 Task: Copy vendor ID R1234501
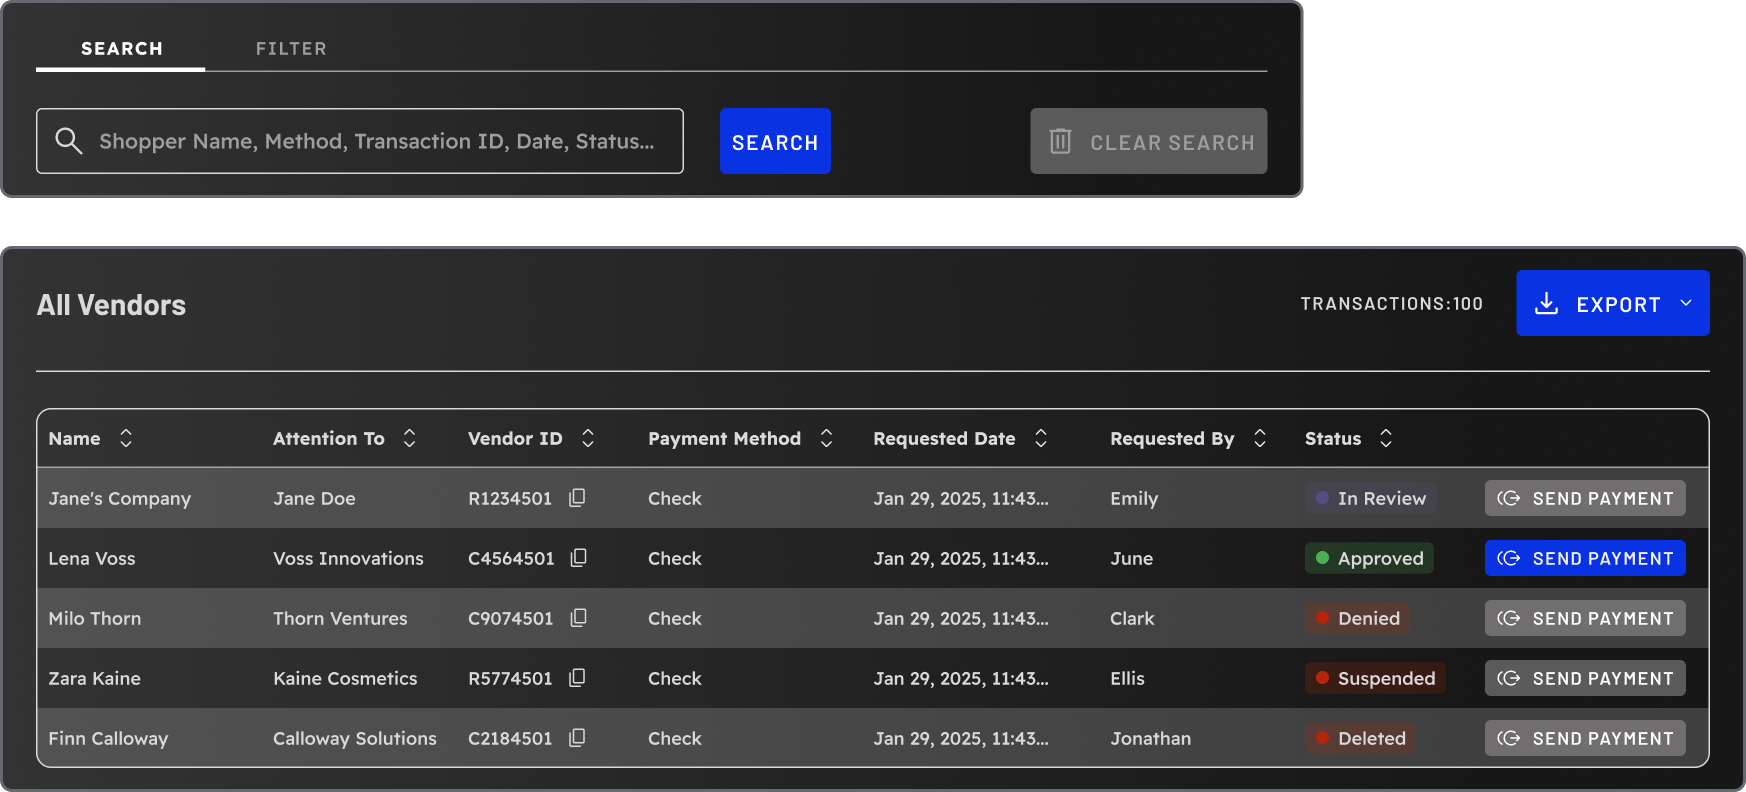click(577, 498)
